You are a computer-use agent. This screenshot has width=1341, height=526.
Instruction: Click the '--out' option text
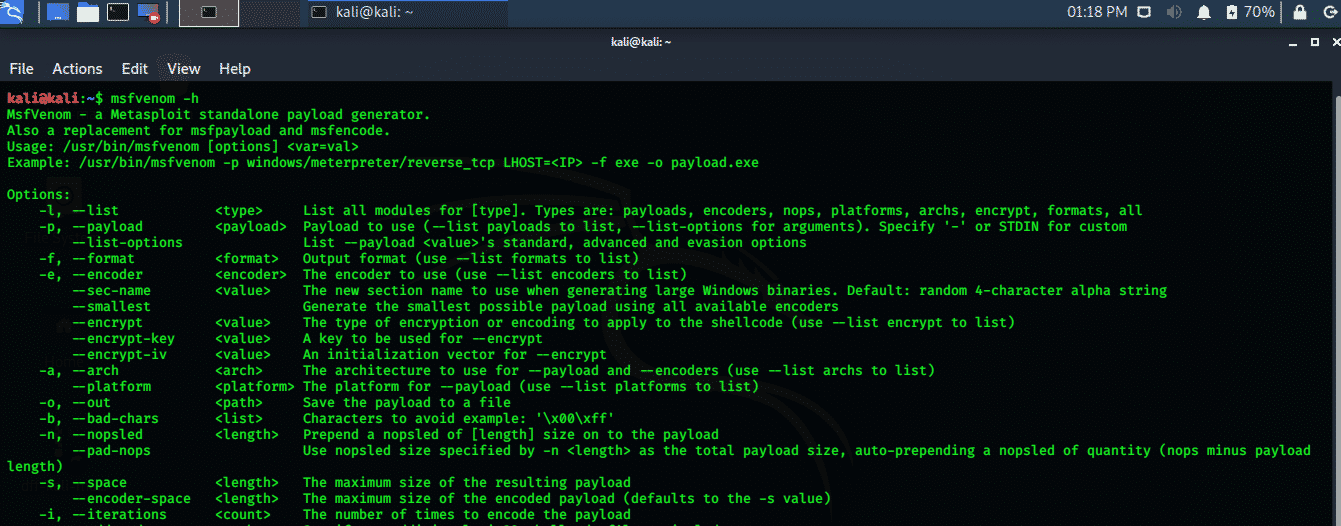91,403
